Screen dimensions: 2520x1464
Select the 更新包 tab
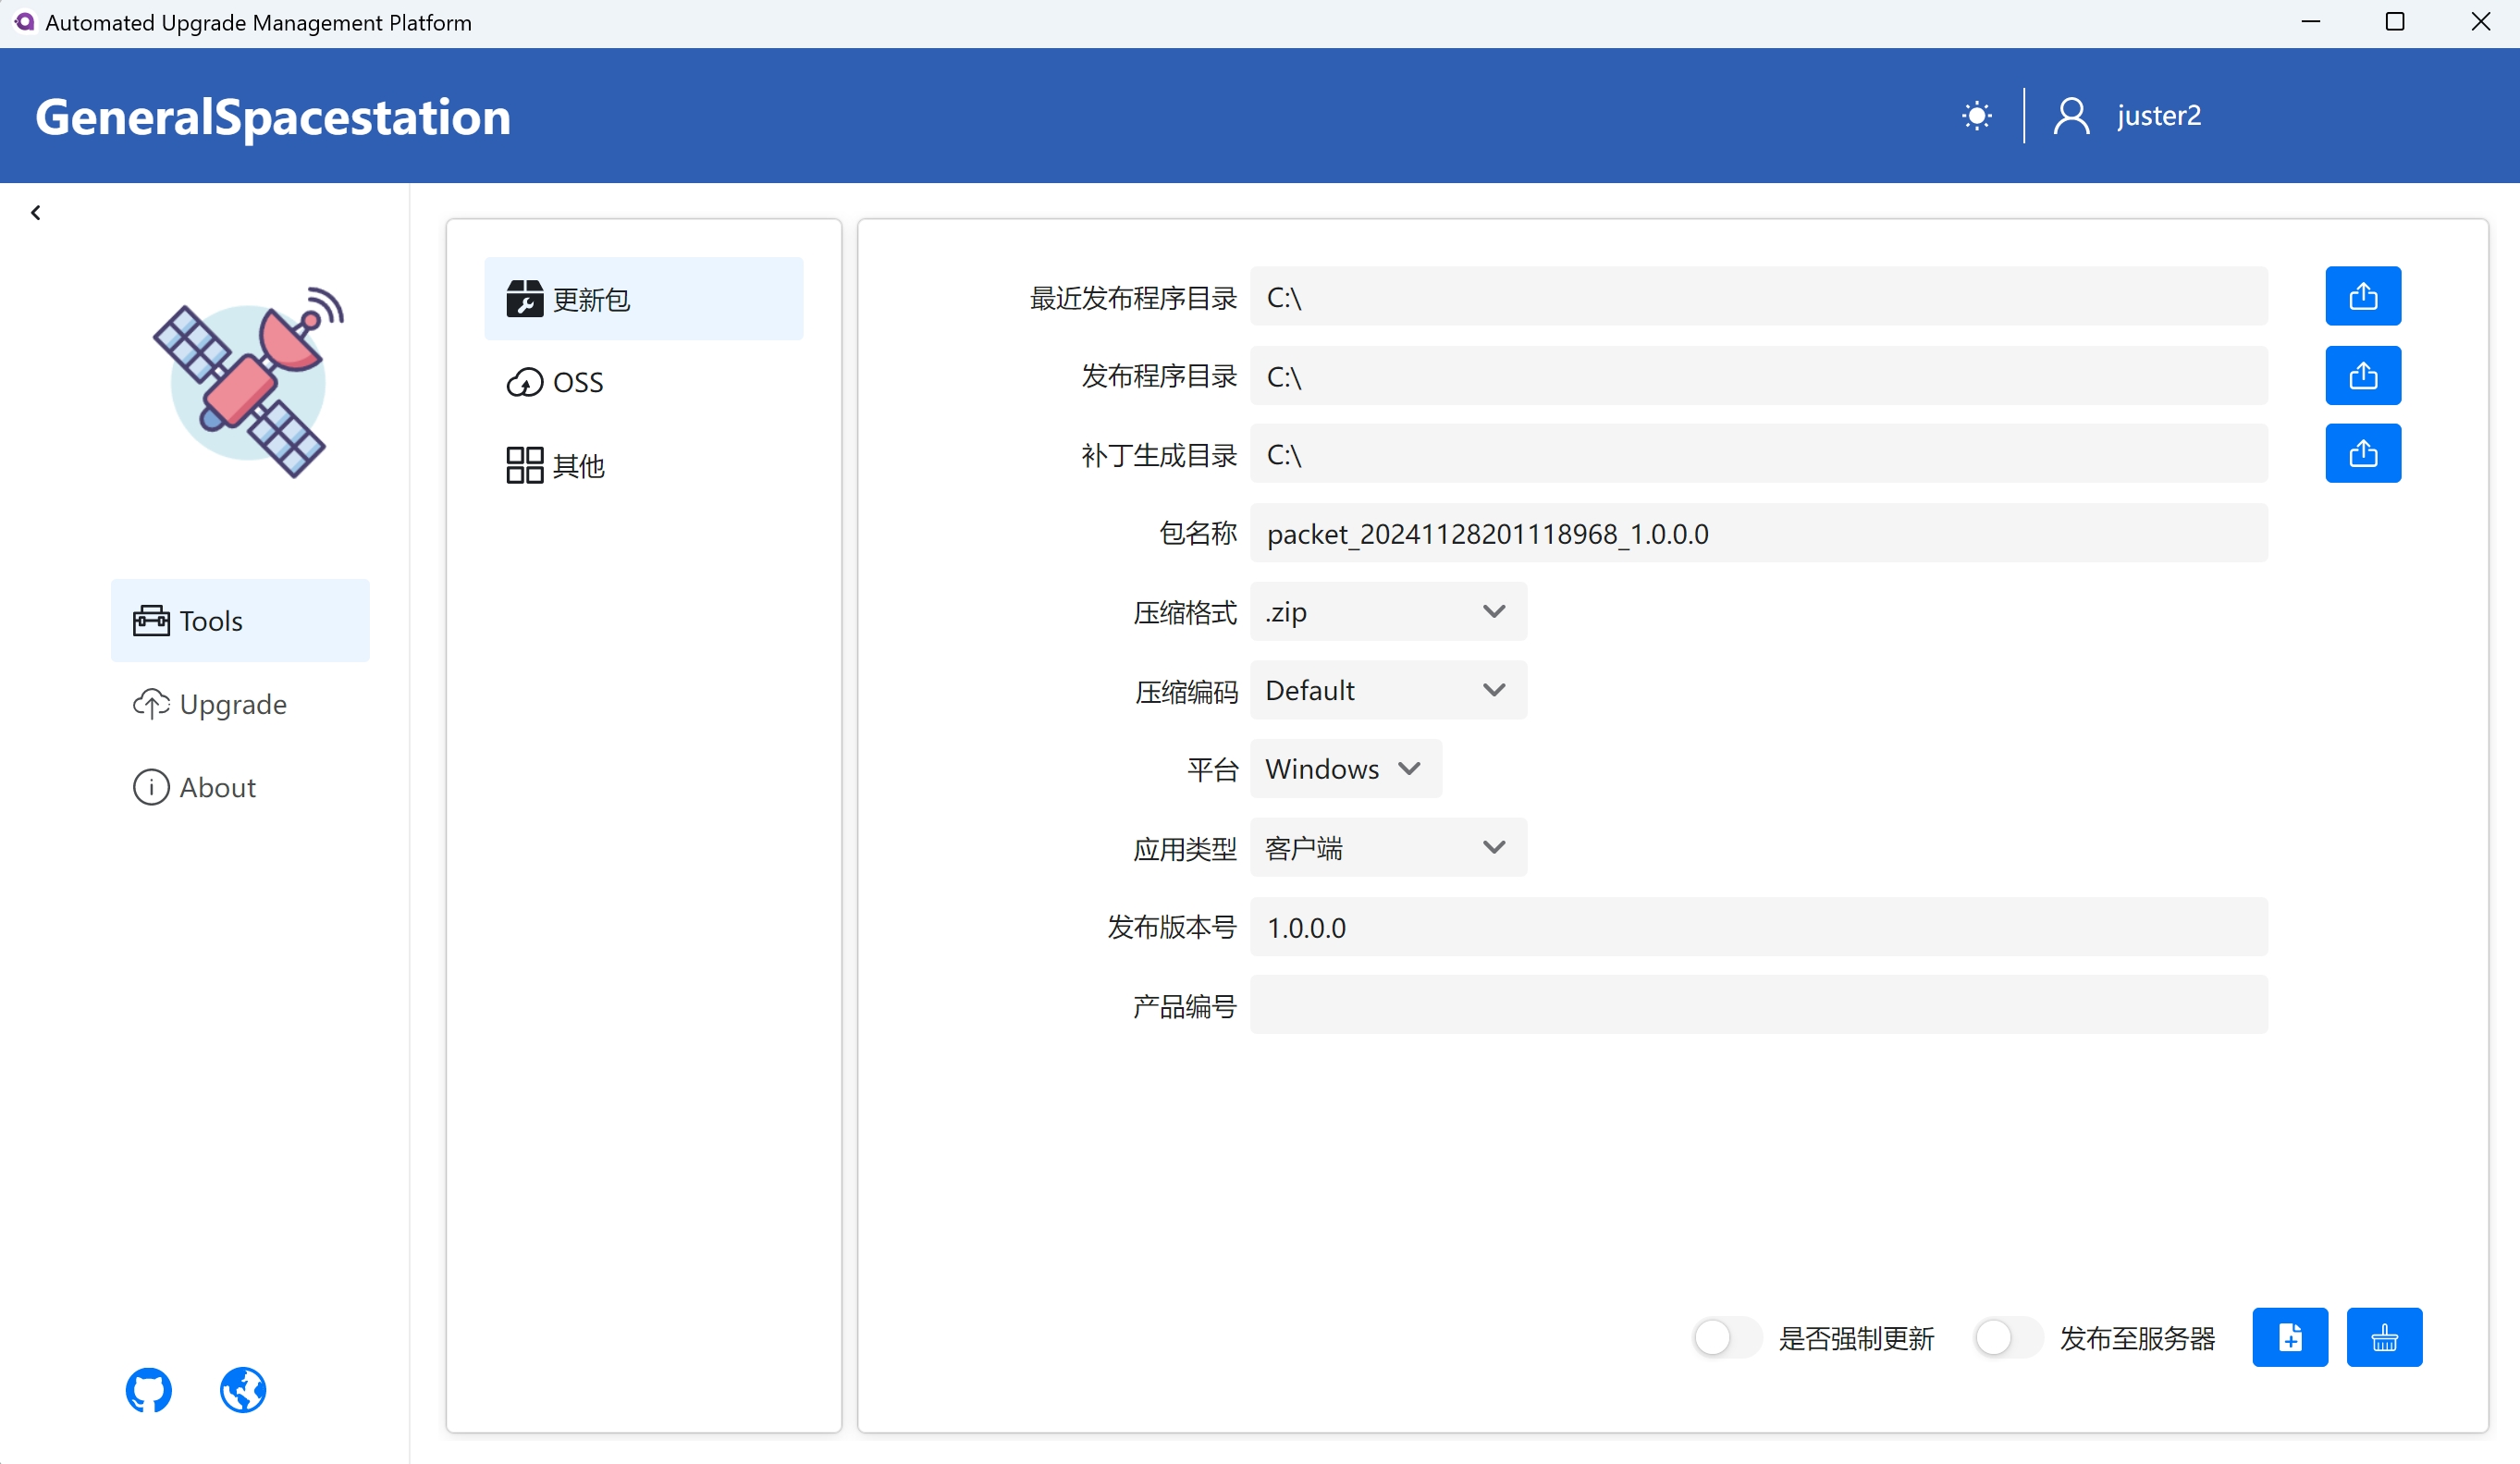point(644,299)
